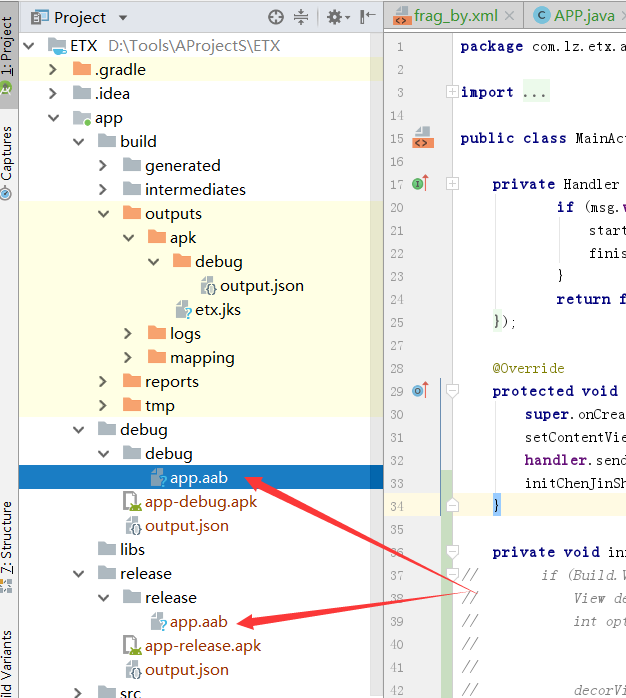Screen dimensions: 626x698
Task: Click the collapse all icon in Project panel
Action: (301, 17)
